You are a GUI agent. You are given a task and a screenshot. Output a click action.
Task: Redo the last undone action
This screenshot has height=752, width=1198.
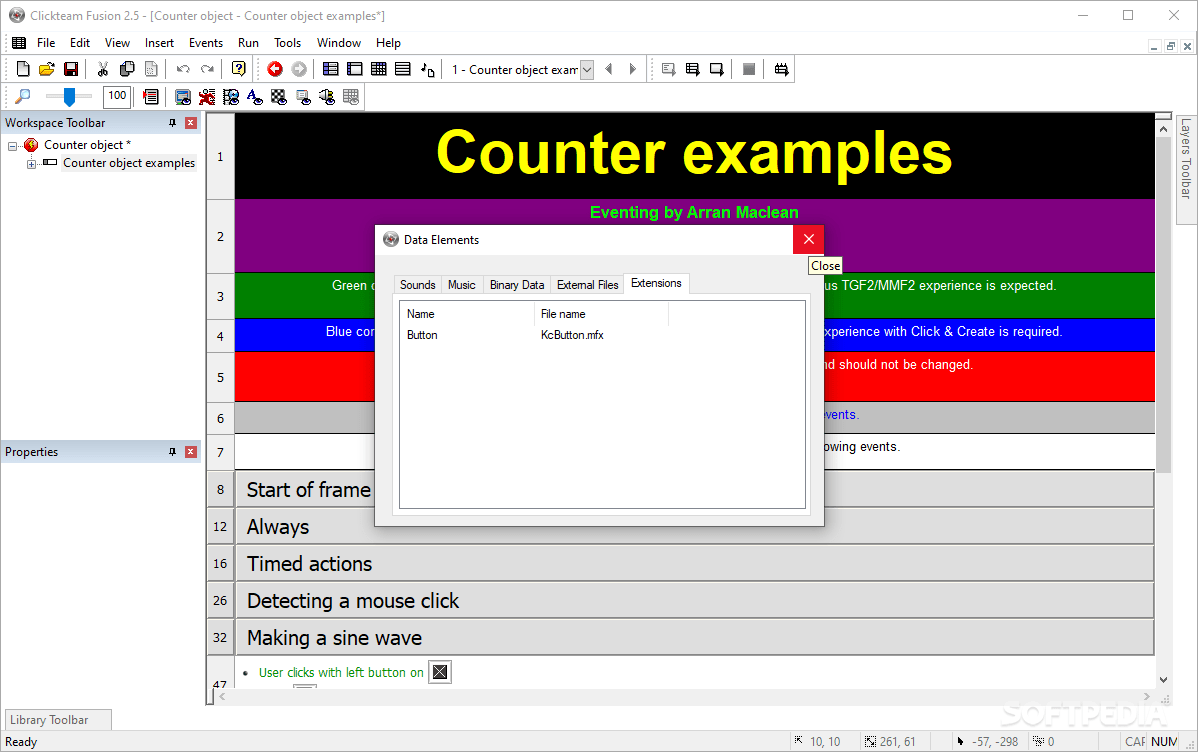[x=207, y=70]
